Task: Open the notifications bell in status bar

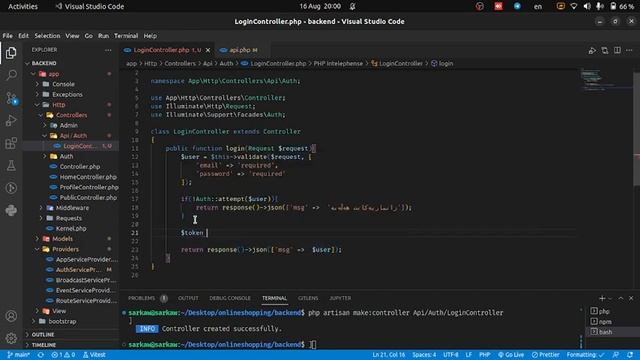Action: pos(630,355)
